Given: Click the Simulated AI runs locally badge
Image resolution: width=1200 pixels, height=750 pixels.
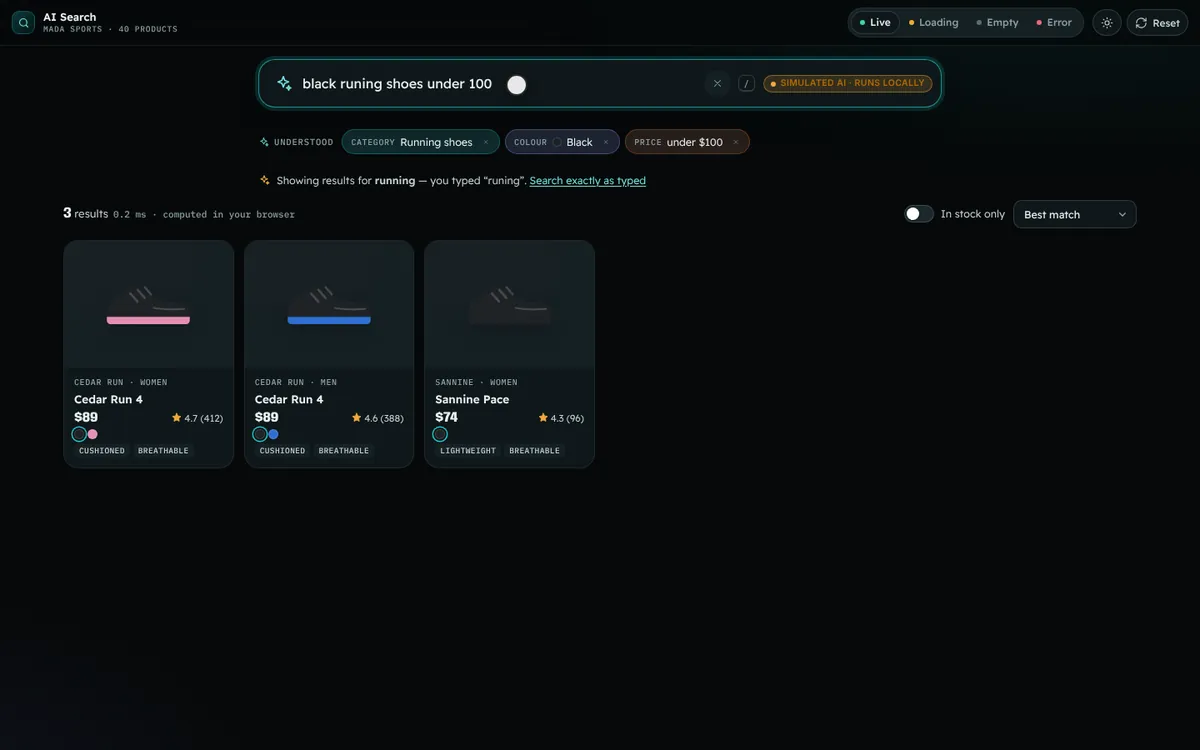Looking at the screenshot, I should [x=848, y=84].
